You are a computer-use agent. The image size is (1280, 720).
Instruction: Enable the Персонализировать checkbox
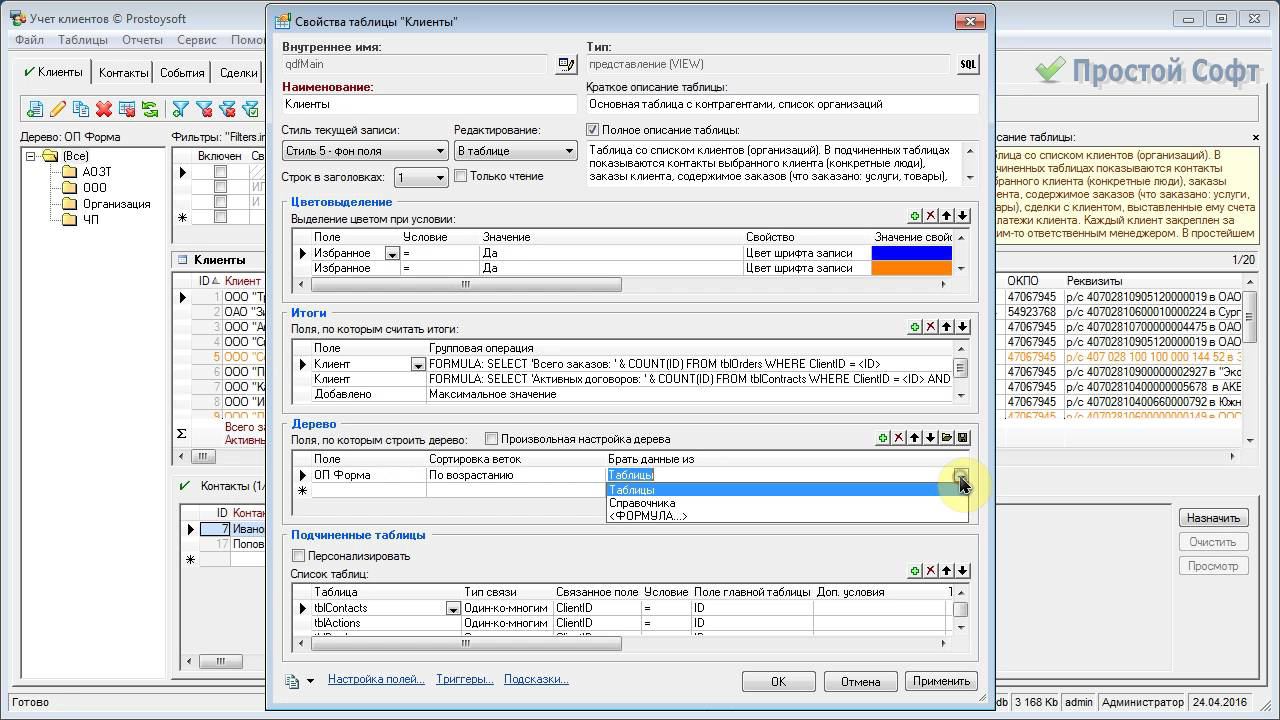298,556
